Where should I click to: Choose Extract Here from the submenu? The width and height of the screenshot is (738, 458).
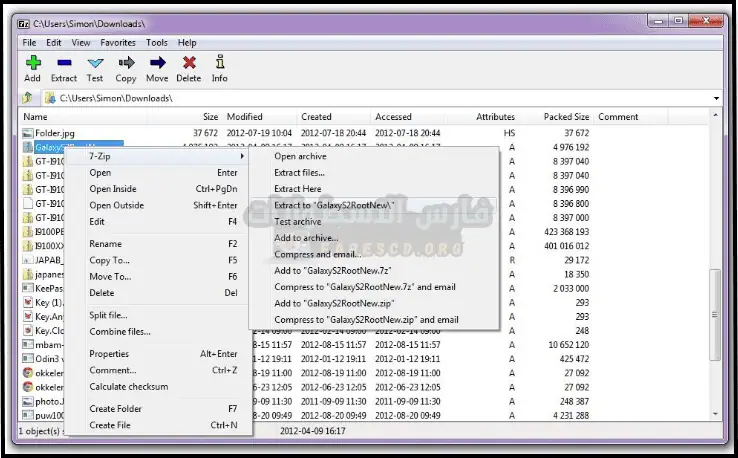click(x=297, y=189)
